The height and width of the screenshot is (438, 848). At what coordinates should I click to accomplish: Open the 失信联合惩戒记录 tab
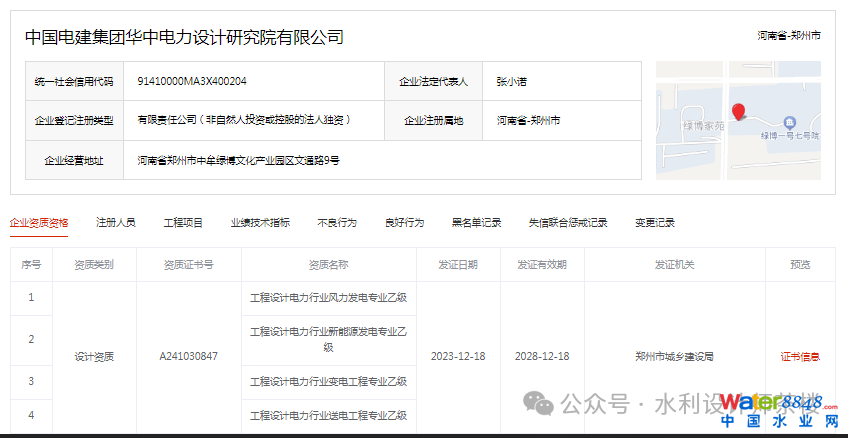pyautogui.click(x=567, y=222)
